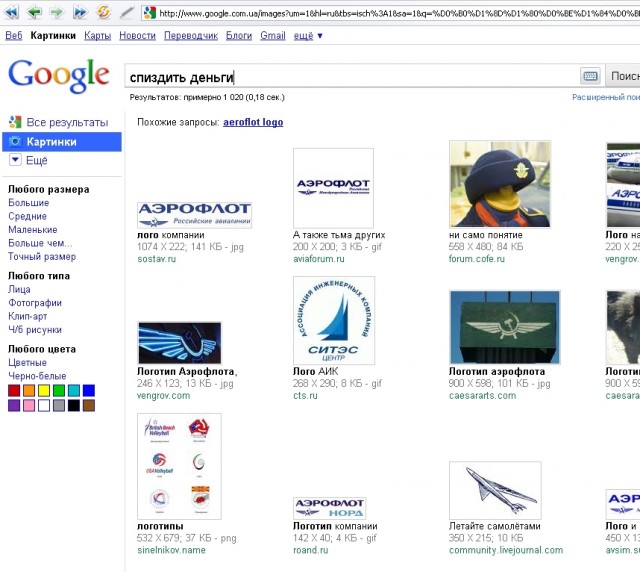Follow the aeroflot logo related query
The height and width of the screenshot is (572, 640).
pyautogui.click(x=253, y=122)
